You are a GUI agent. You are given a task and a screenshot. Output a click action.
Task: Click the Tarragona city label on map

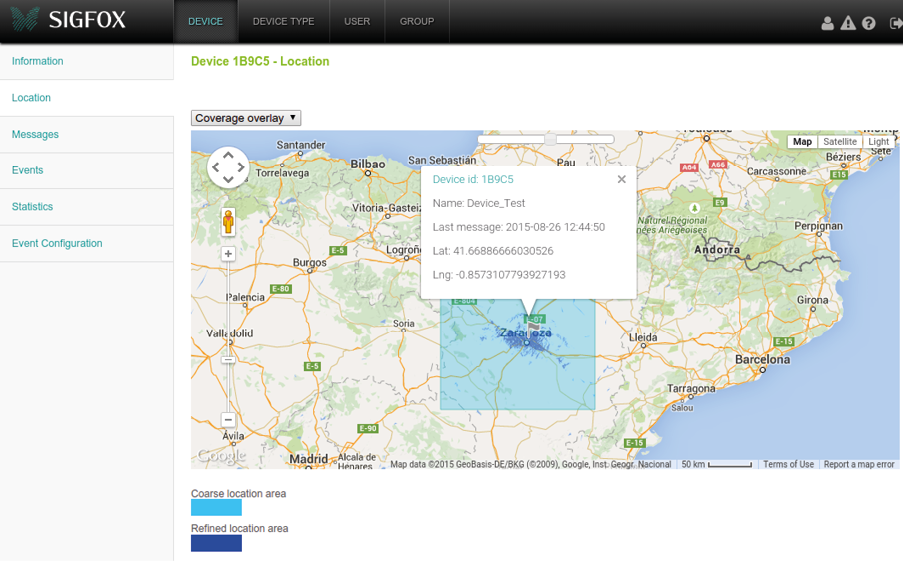pos(691,389)
